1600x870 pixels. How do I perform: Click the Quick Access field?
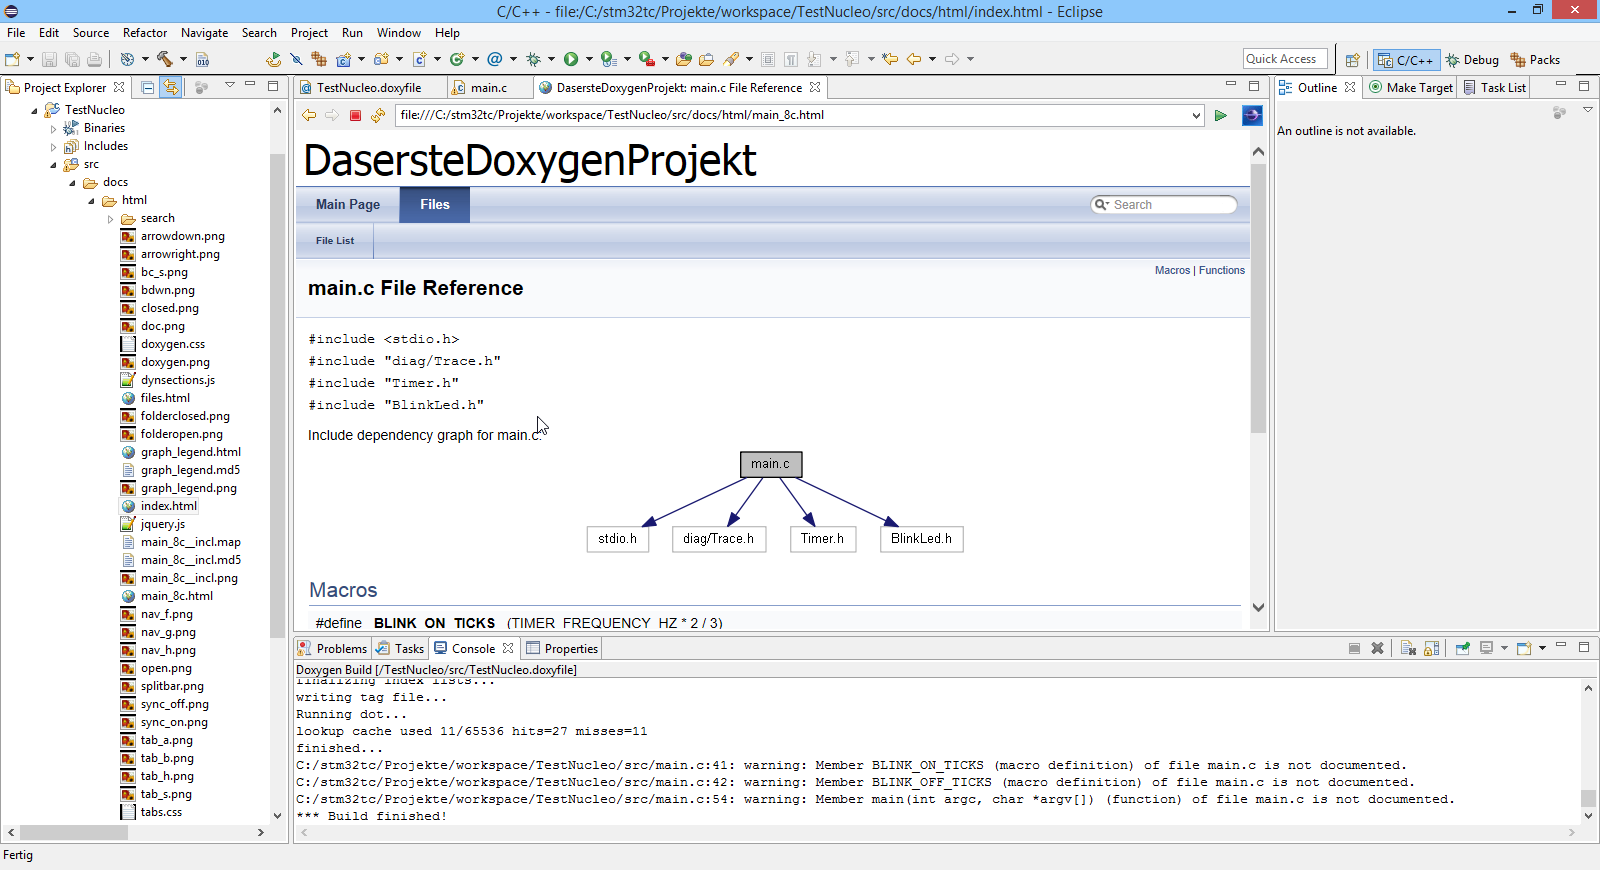[1286, 59]
